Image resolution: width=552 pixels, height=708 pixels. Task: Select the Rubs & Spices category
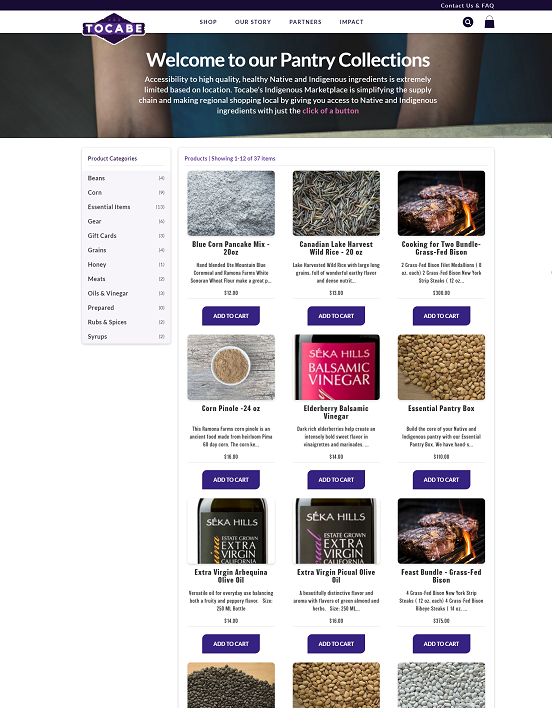pyautogui.click(x=126, y=322)
